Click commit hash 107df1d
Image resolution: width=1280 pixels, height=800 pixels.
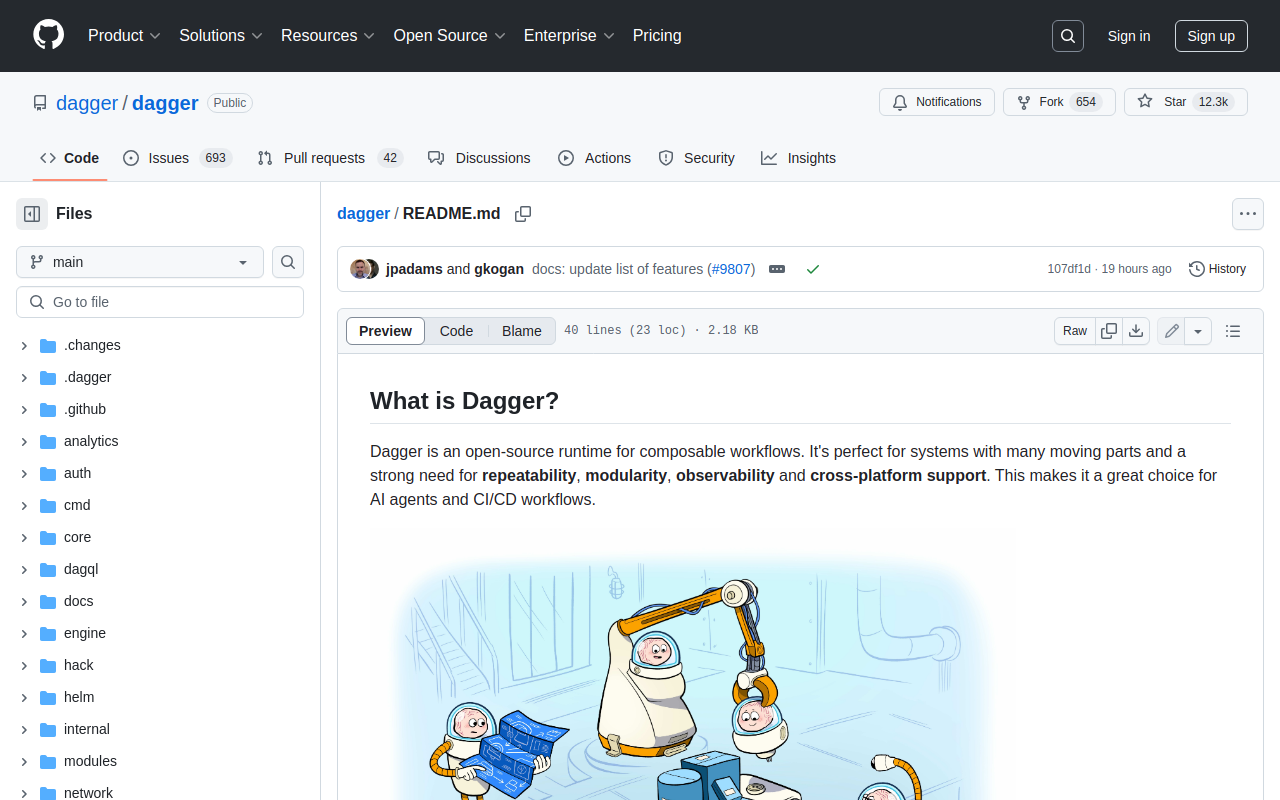[x=1069, y=269]
